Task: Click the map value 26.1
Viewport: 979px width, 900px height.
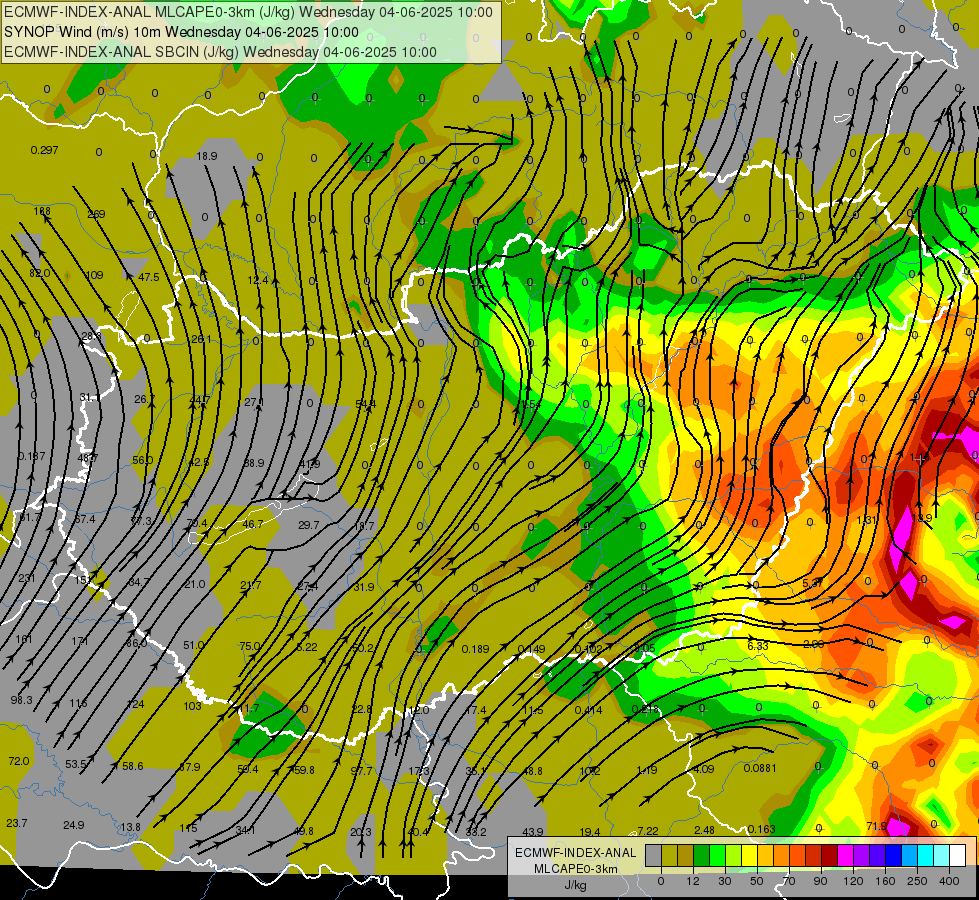Action: 201,339
